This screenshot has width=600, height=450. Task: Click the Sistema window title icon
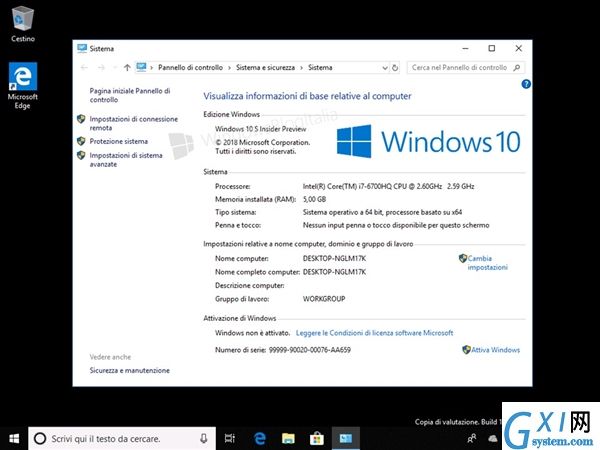tap(82, 48)
